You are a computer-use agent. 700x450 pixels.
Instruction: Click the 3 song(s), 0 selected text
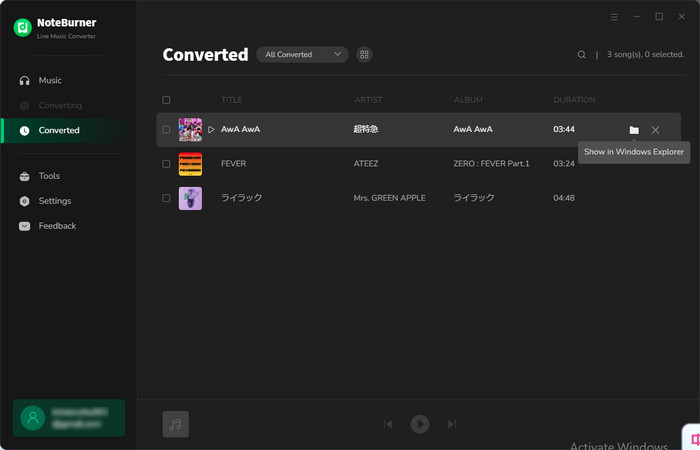(645, 54)
